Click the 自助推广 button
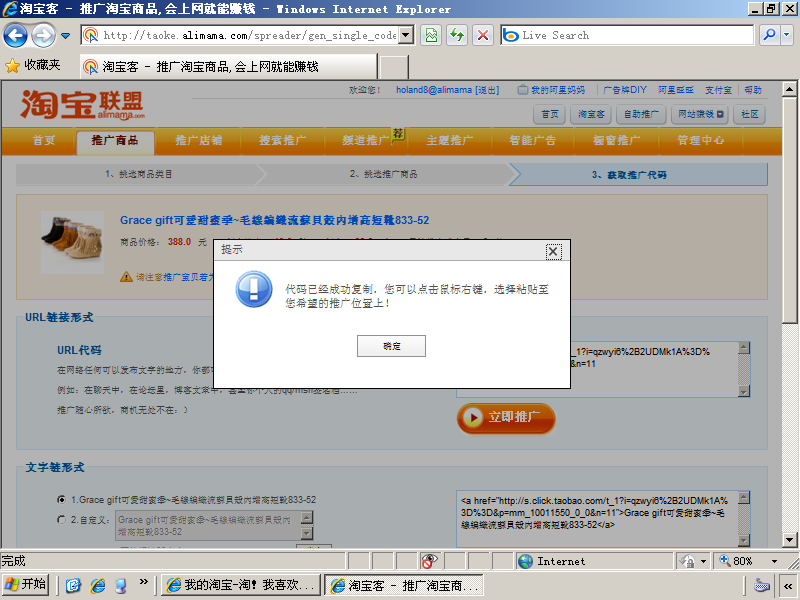Image resolution: width=800 pixels, height=600 pixels. coord(641,114)
